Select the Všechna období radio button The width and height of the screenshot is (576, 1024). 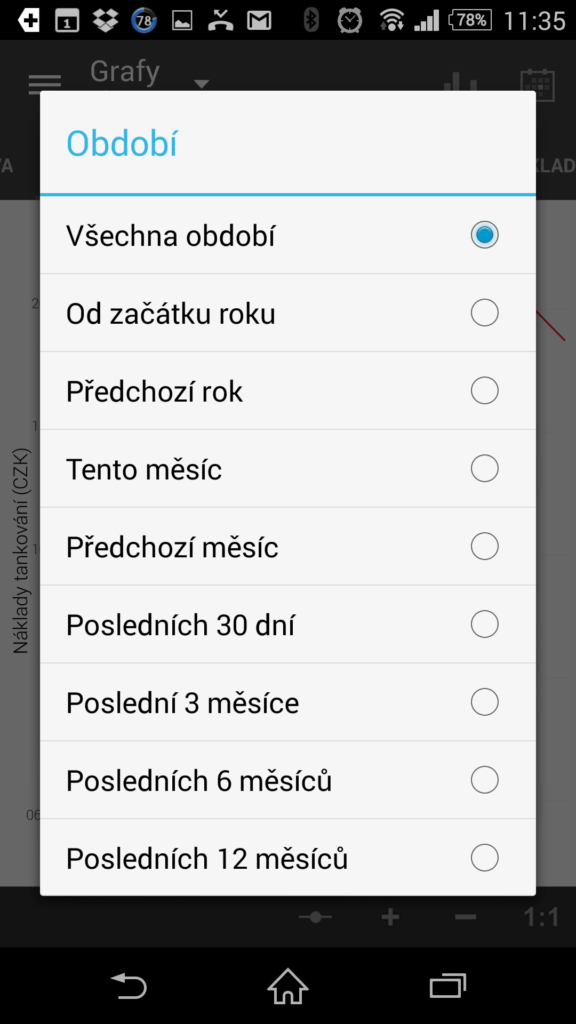[485, 235]
